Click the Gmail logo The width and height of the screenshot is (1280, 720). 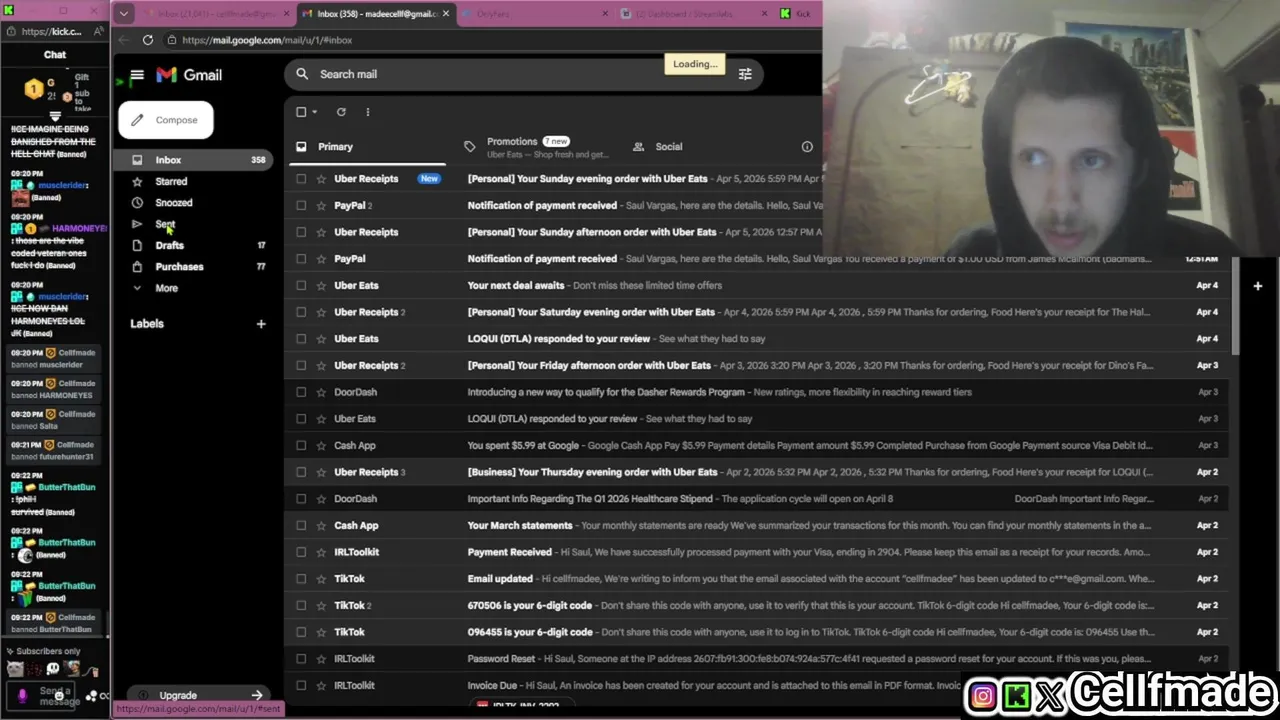[x=190, y=75]
